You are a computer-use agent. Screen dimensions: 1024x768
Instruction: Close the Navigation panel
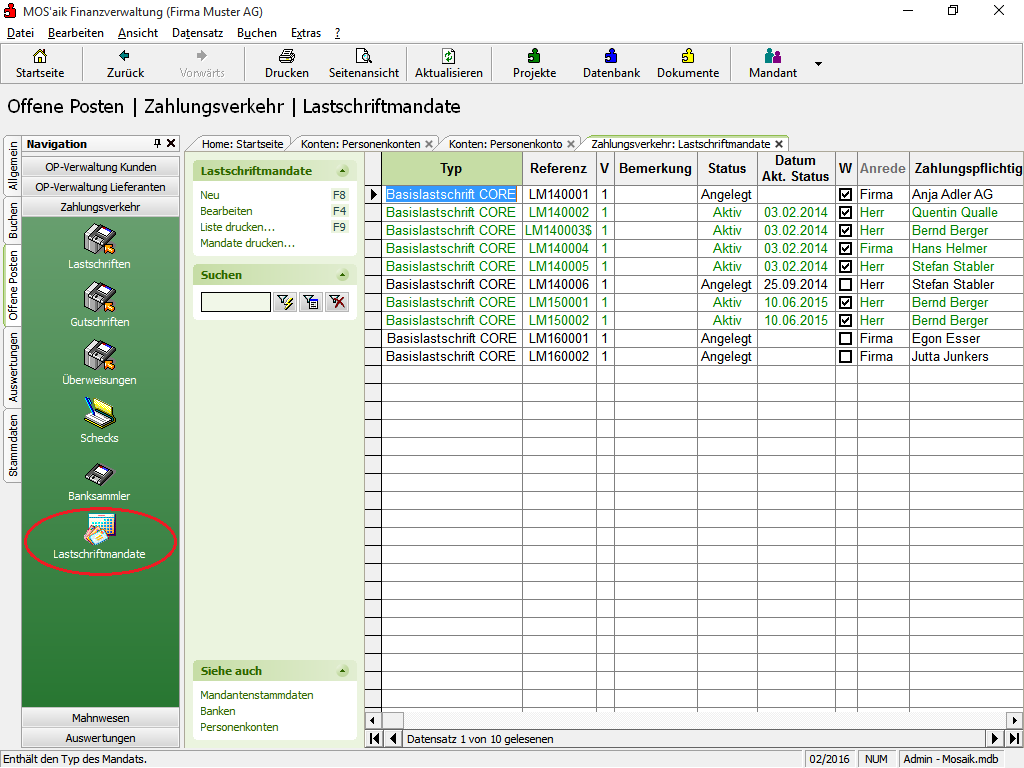tap(171, 143)
